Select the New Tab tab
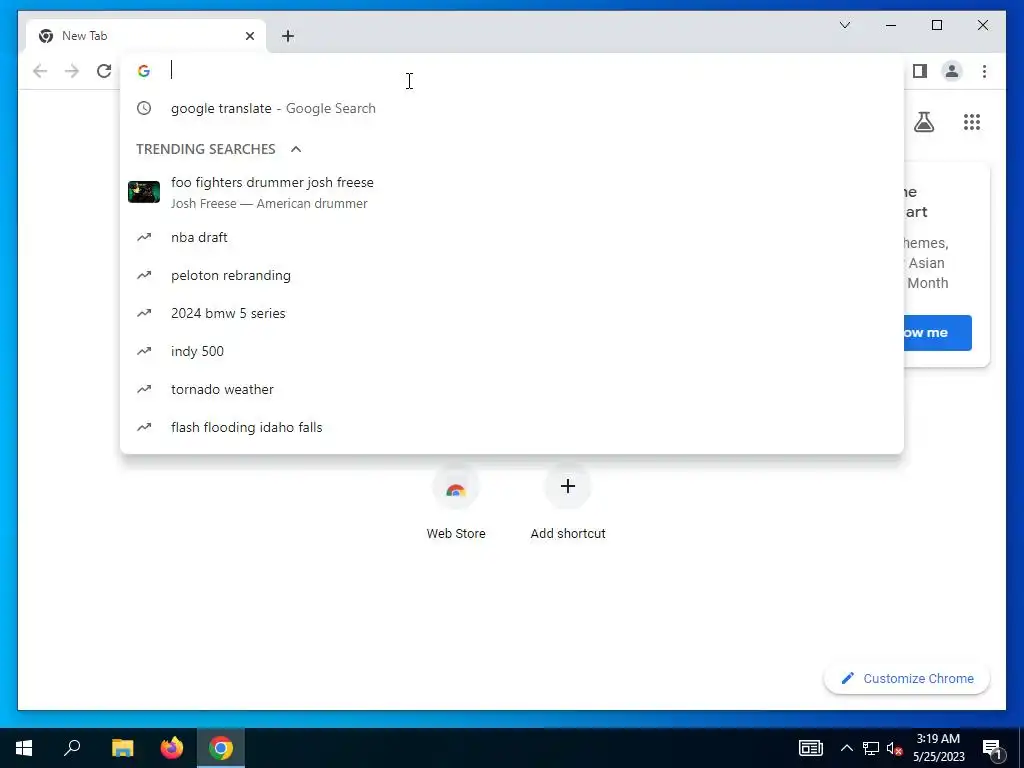 point(146,36)
